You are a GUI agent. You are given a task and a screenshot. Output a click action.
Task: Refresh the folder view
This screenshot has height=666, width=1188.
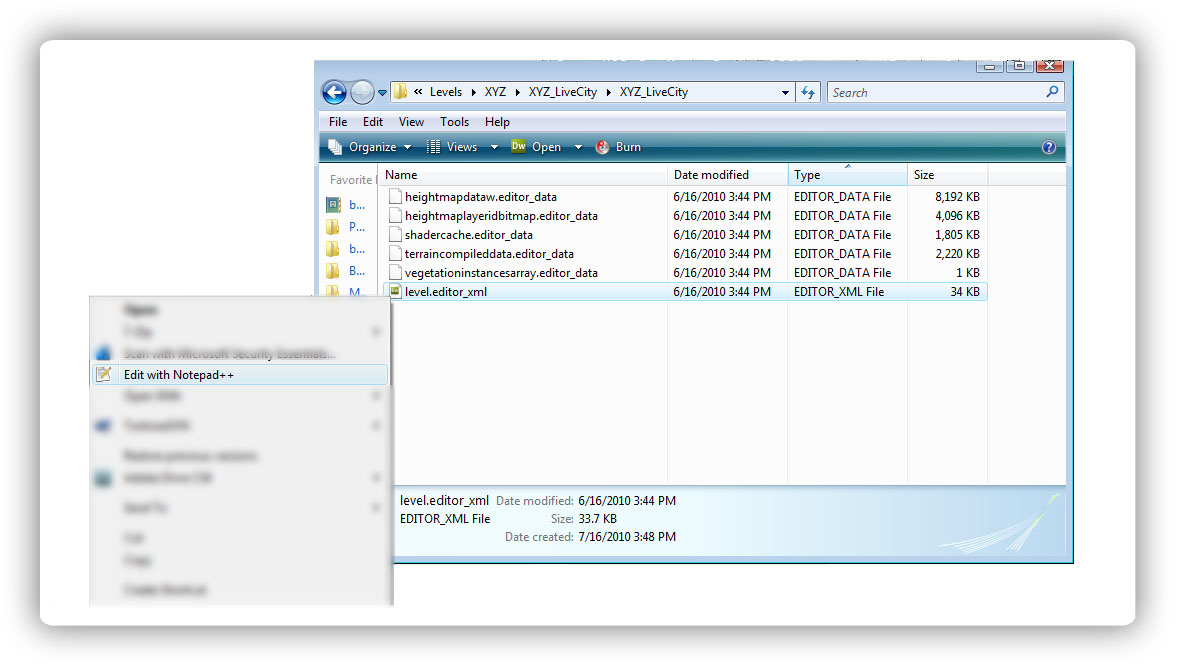808,92
